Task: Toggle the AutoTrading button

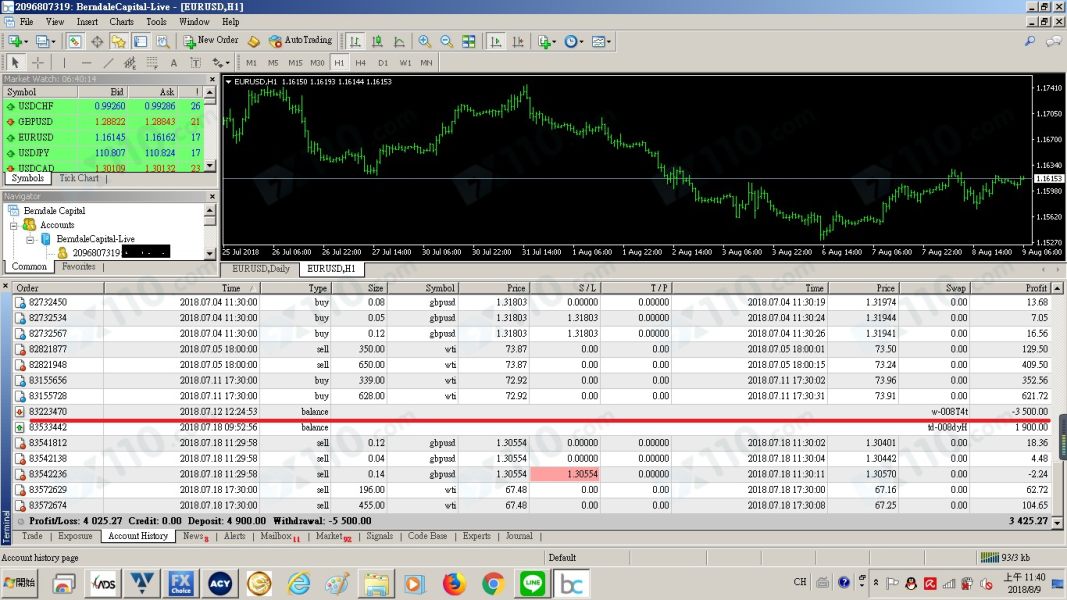Action: 299,41
